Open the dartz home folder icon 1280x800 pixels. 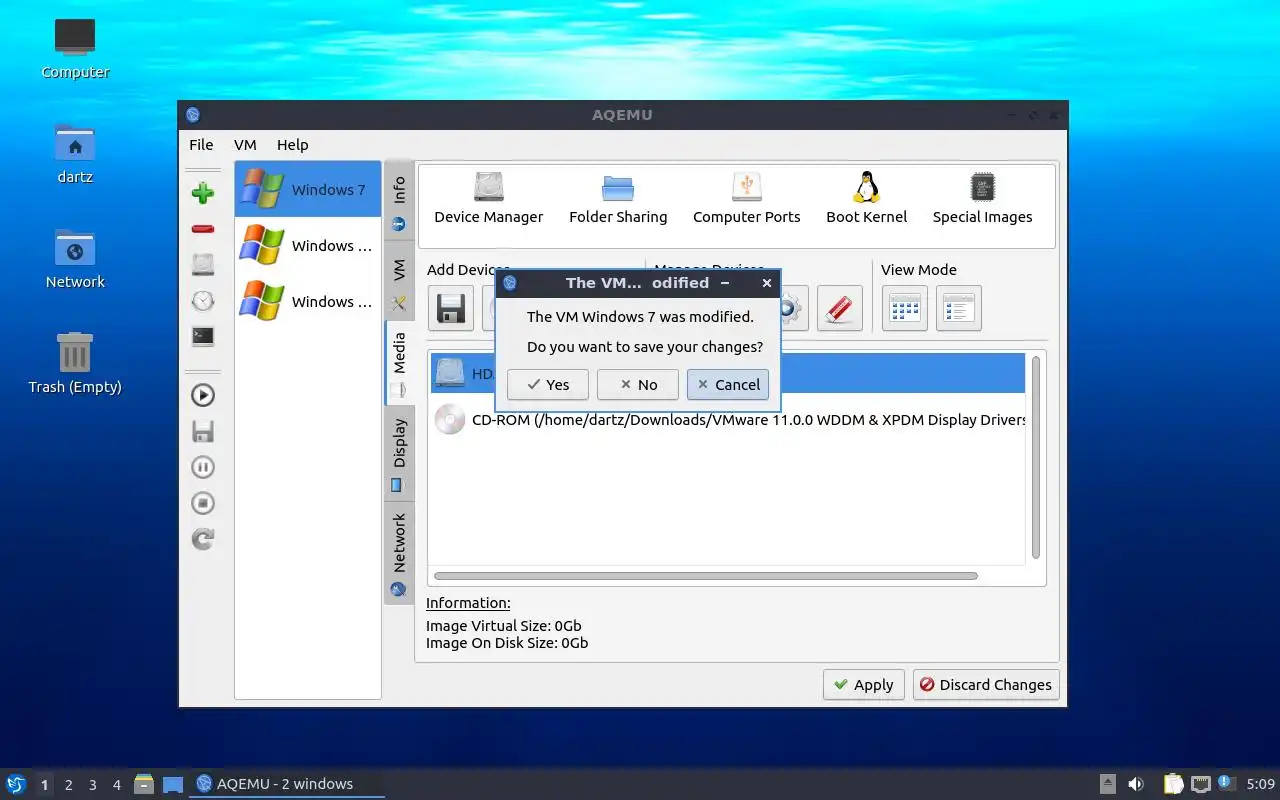click(x=75, y=154)
